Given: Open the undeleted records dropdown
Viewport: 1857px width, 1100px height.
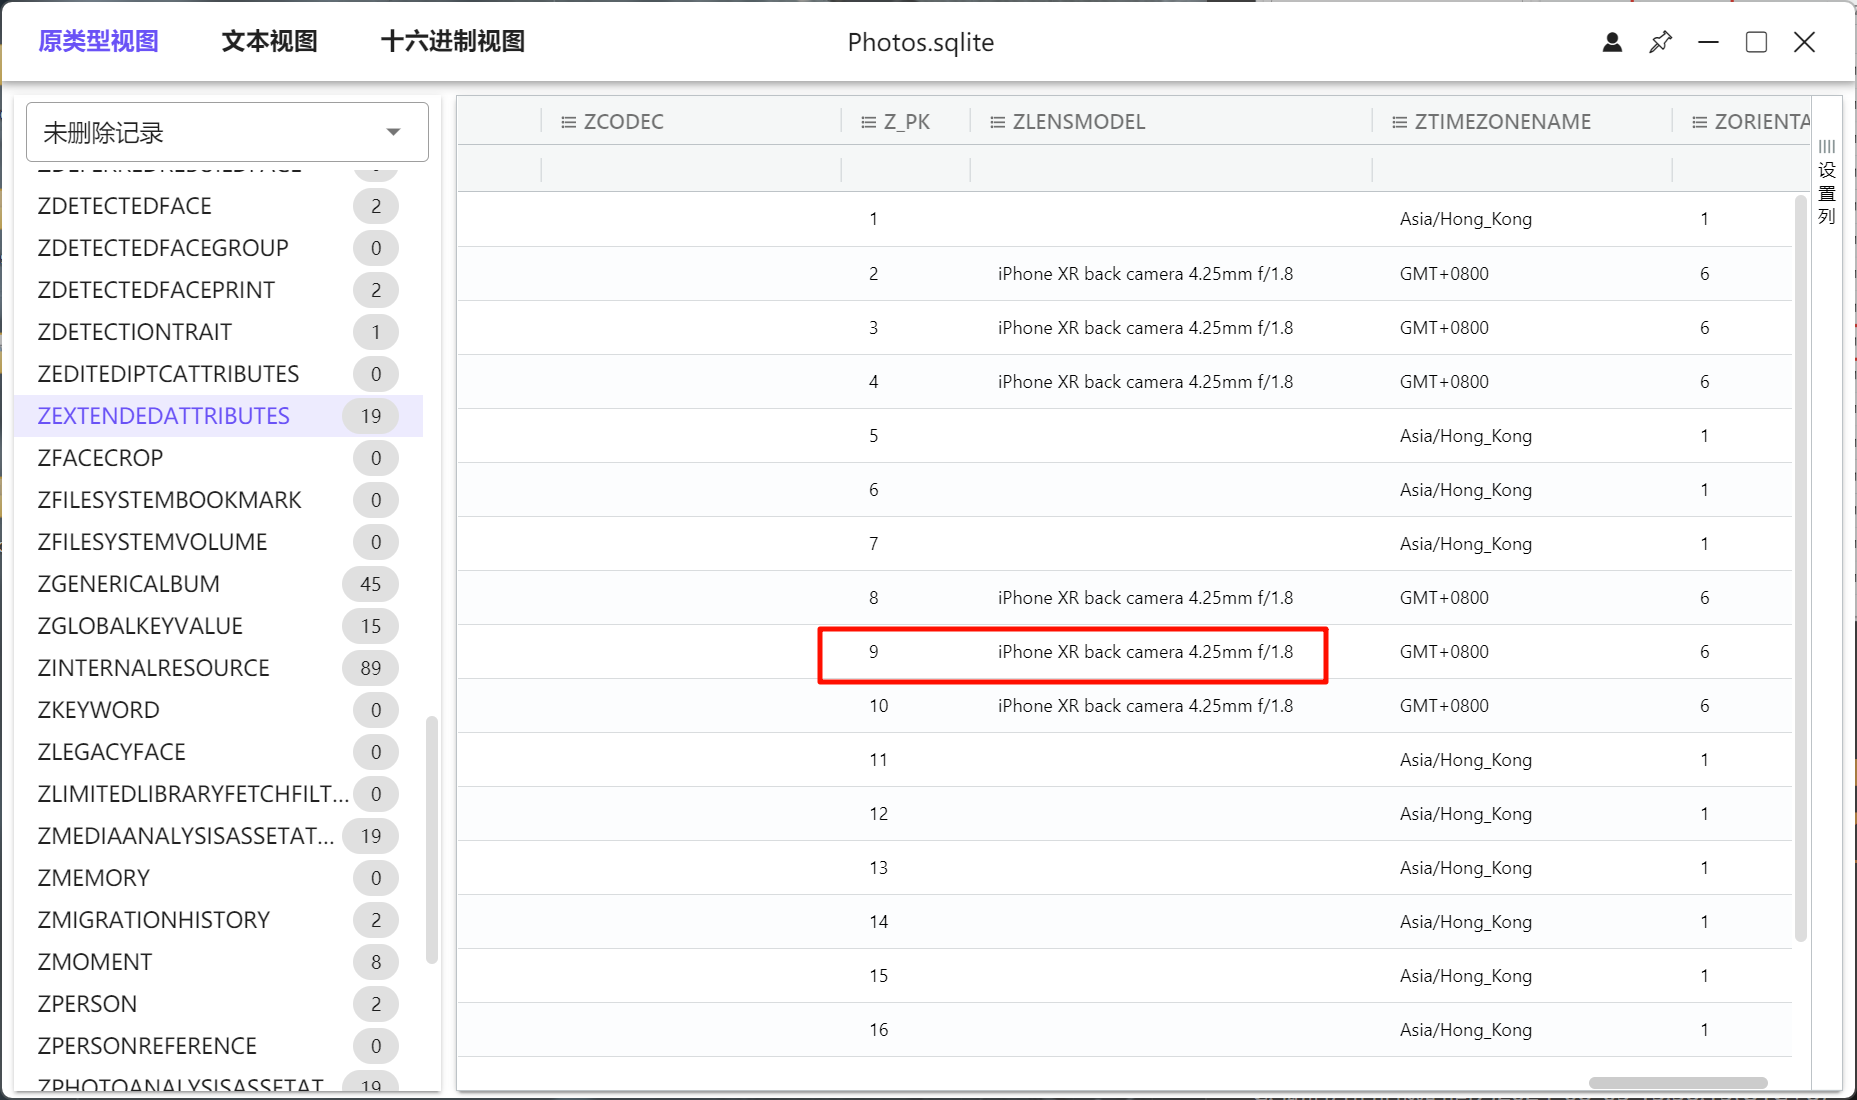Looking at the screenshot, I should tap(227, 132).
